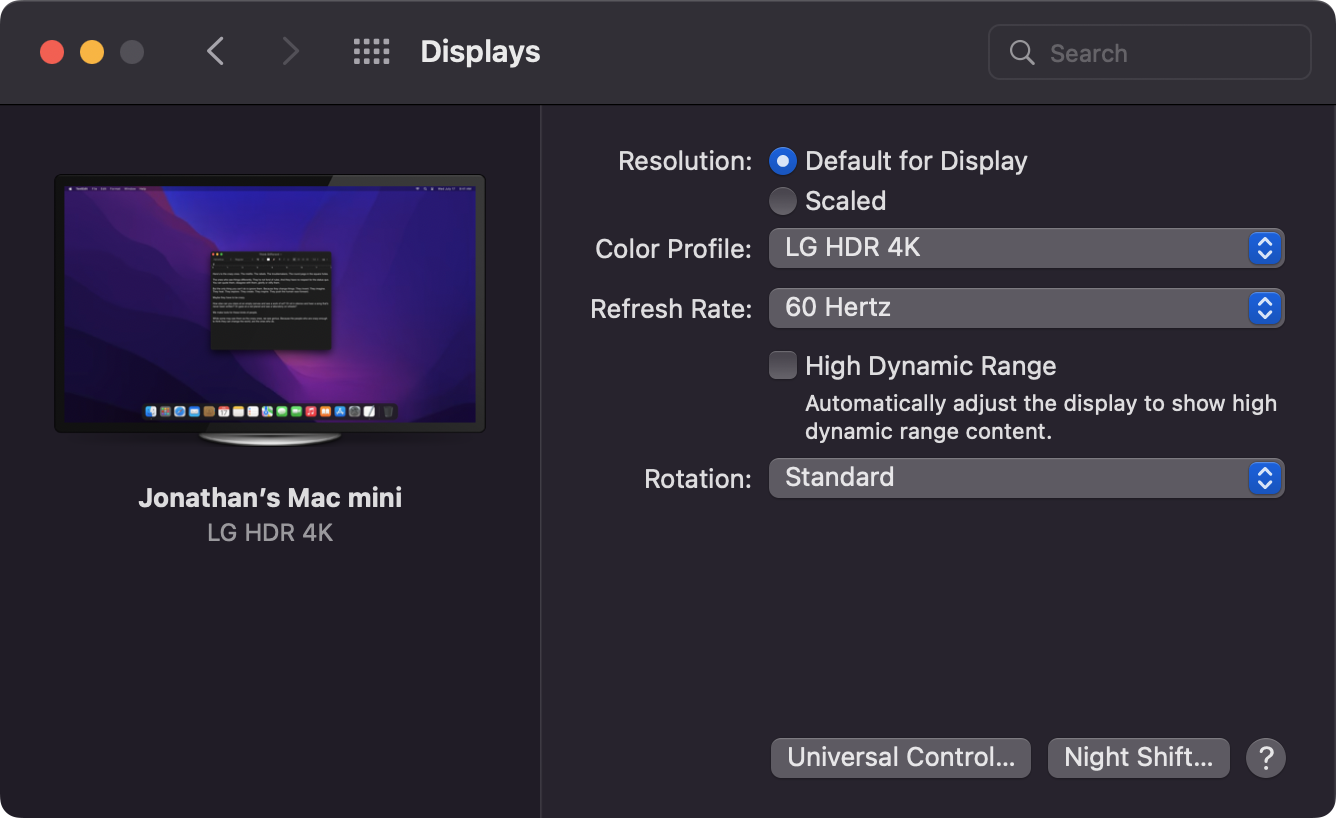Click the Automatically adjust the display description
1336x818 pixels.
tap(1041, 418)
